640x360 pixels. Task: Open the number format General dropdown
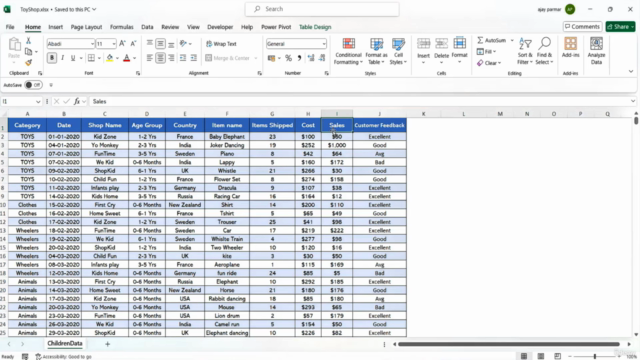324,44
